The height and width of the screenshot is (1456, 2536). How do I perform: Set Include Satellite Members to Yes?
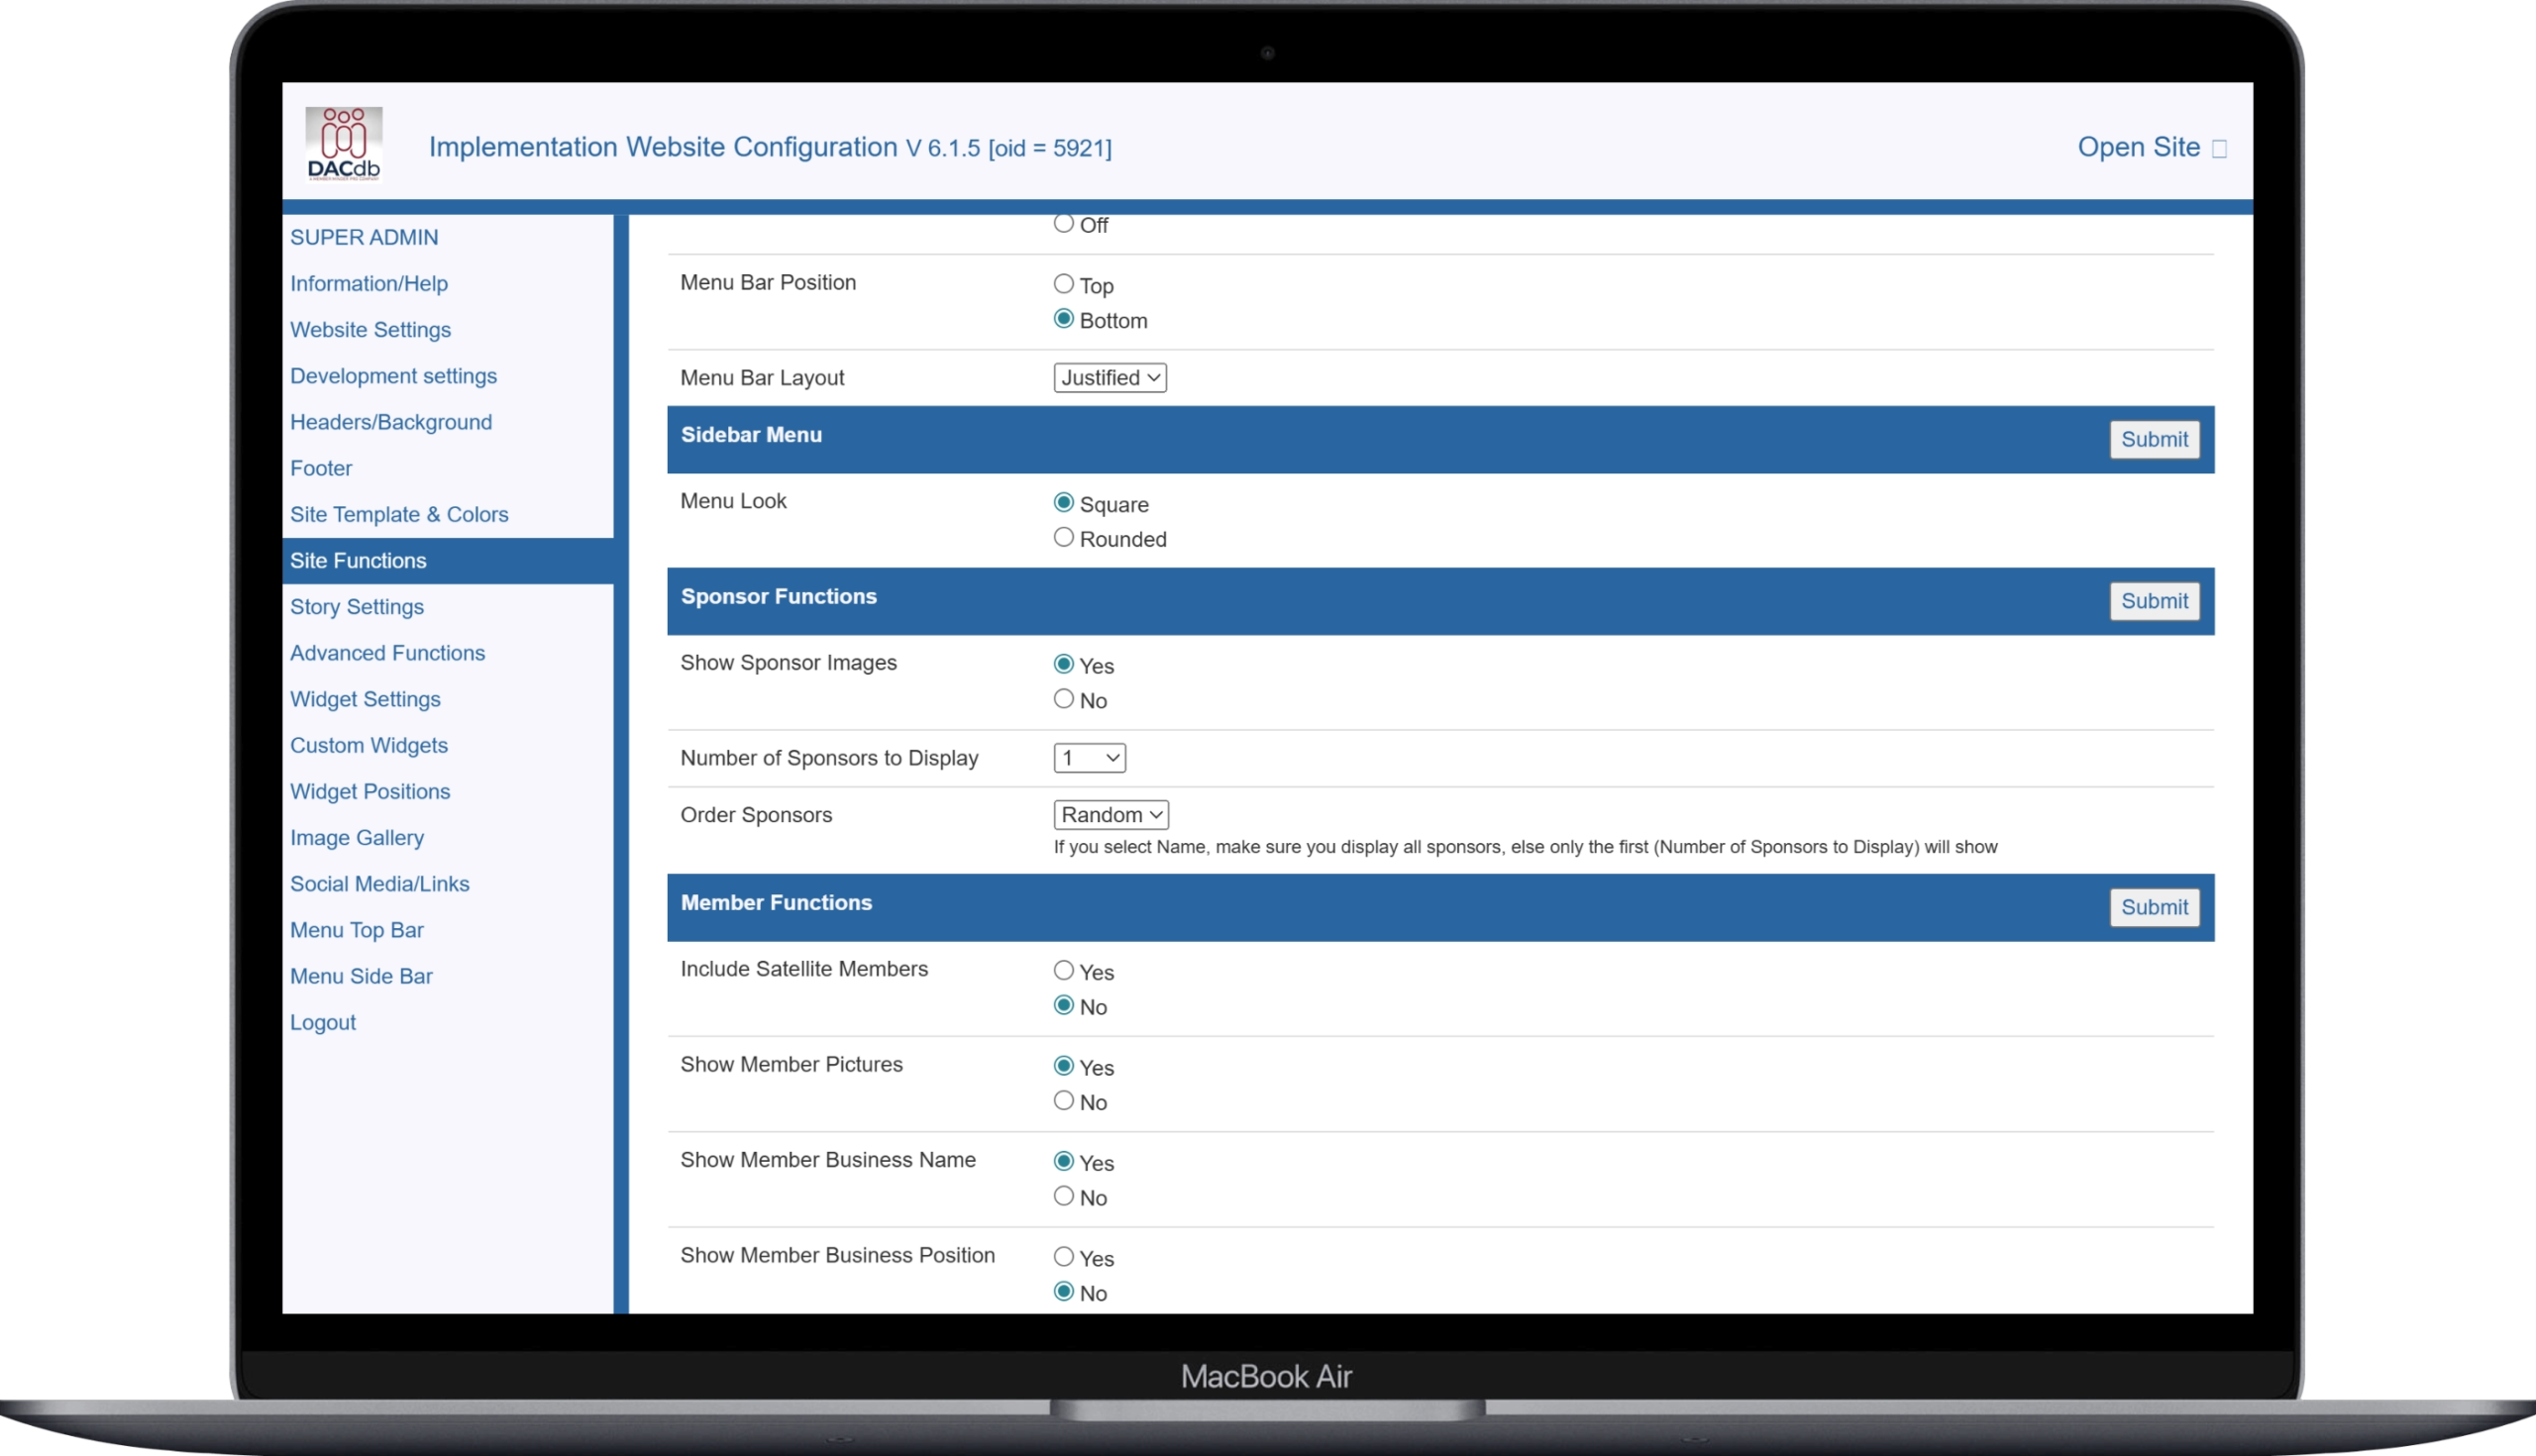pos(1063,970)
